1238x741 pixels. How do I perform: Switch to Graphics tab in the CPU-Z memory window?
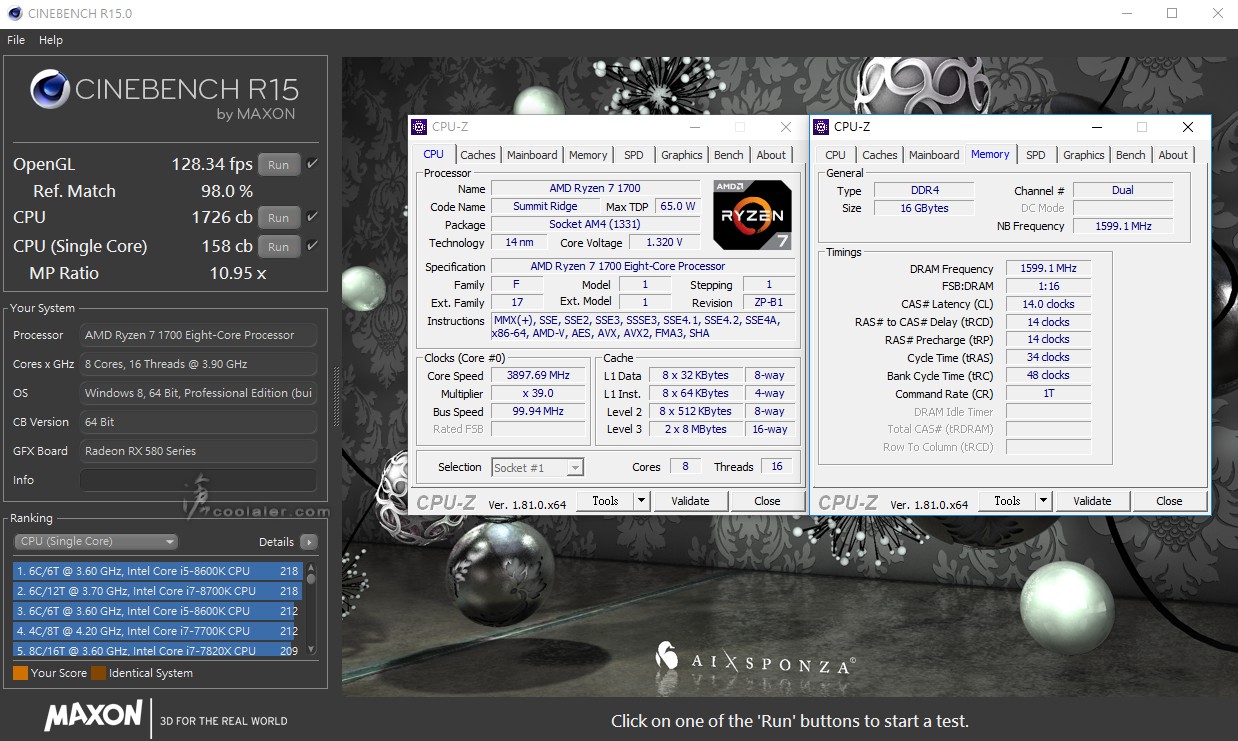1084,155
